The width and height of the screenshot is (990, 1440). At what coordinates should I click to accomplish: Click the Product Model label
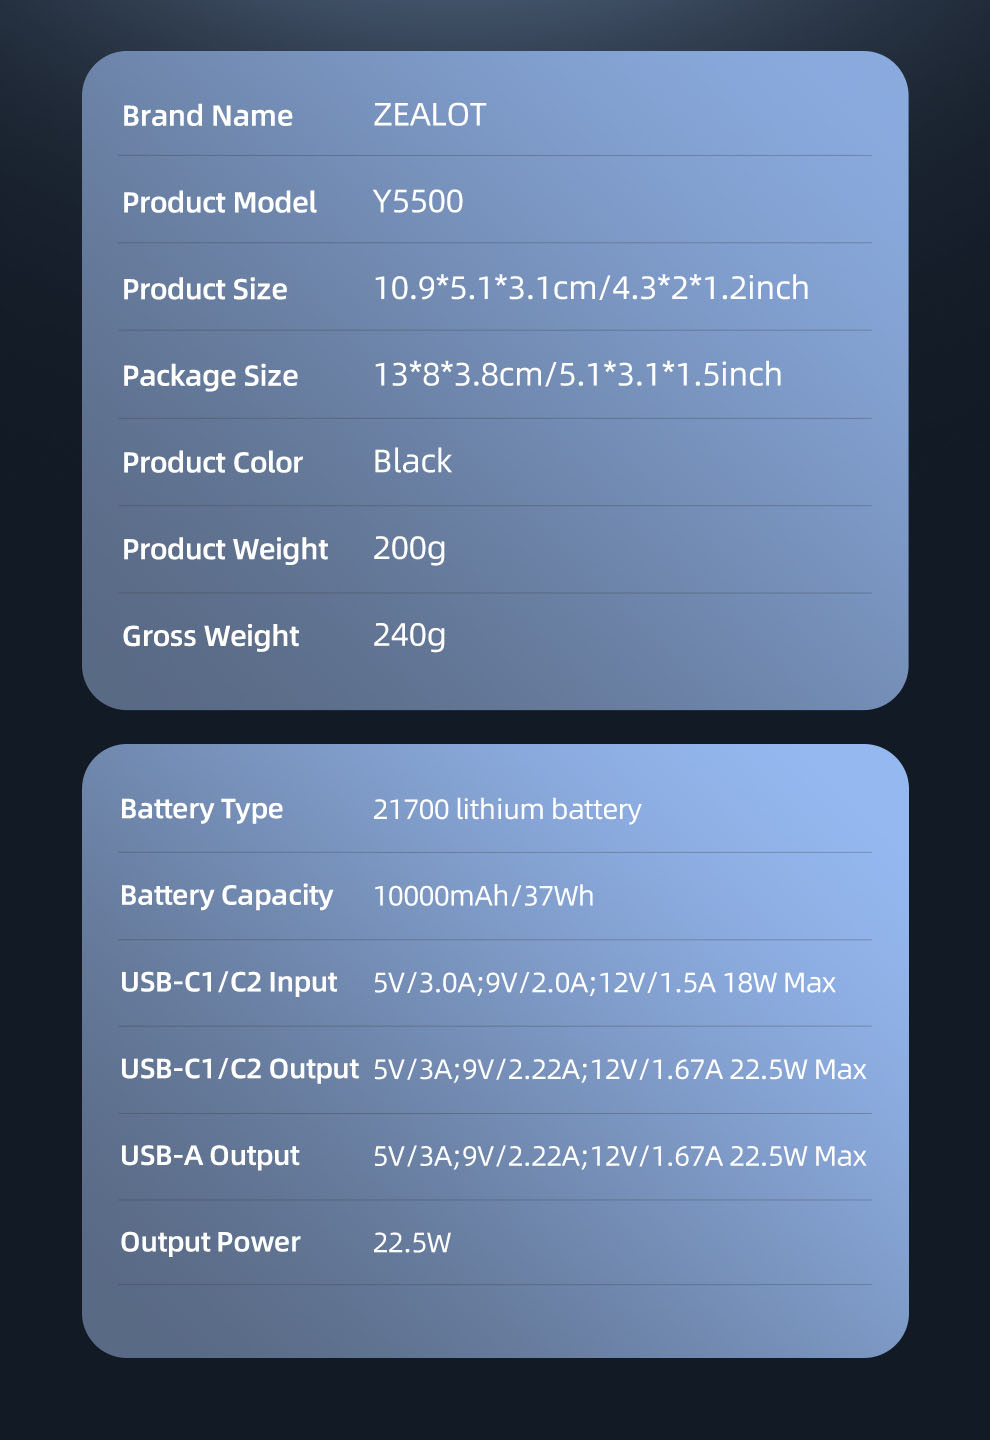[219, 203]
